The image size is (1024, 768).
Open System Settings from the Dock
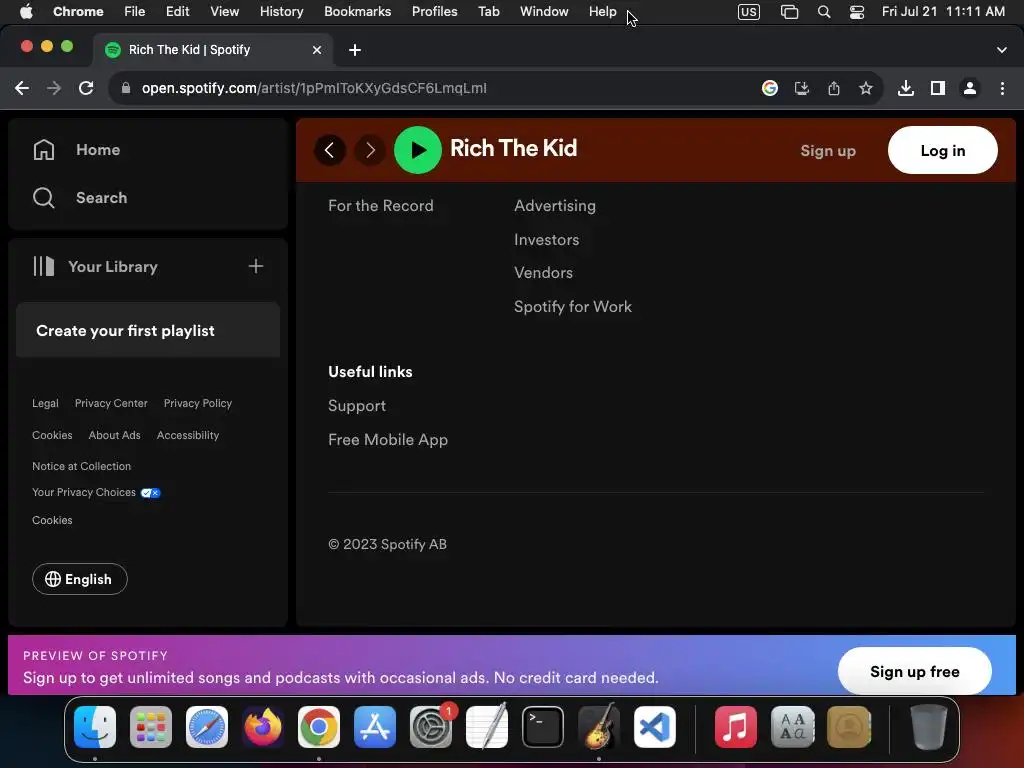[x=431, y=727]
